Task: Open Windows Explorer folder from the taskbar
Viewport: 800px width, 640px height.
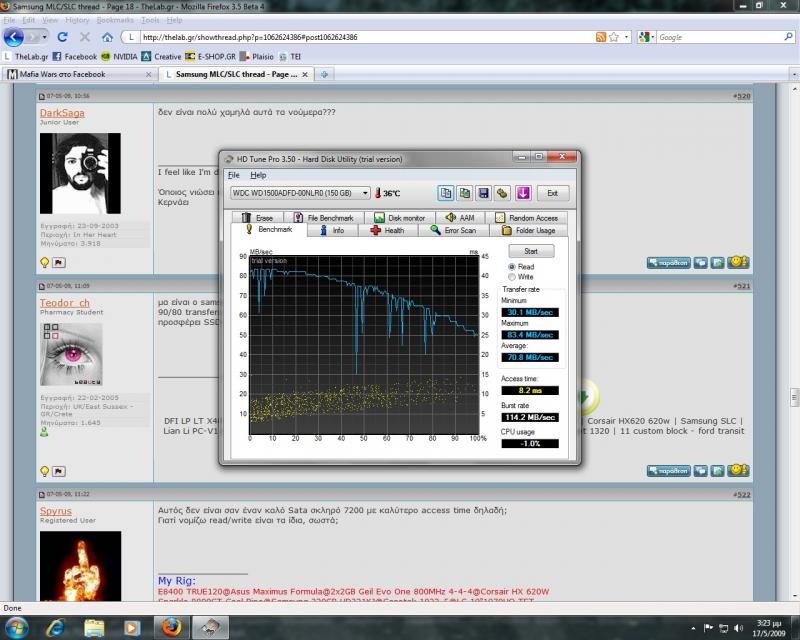Action: tap(94, 627)
